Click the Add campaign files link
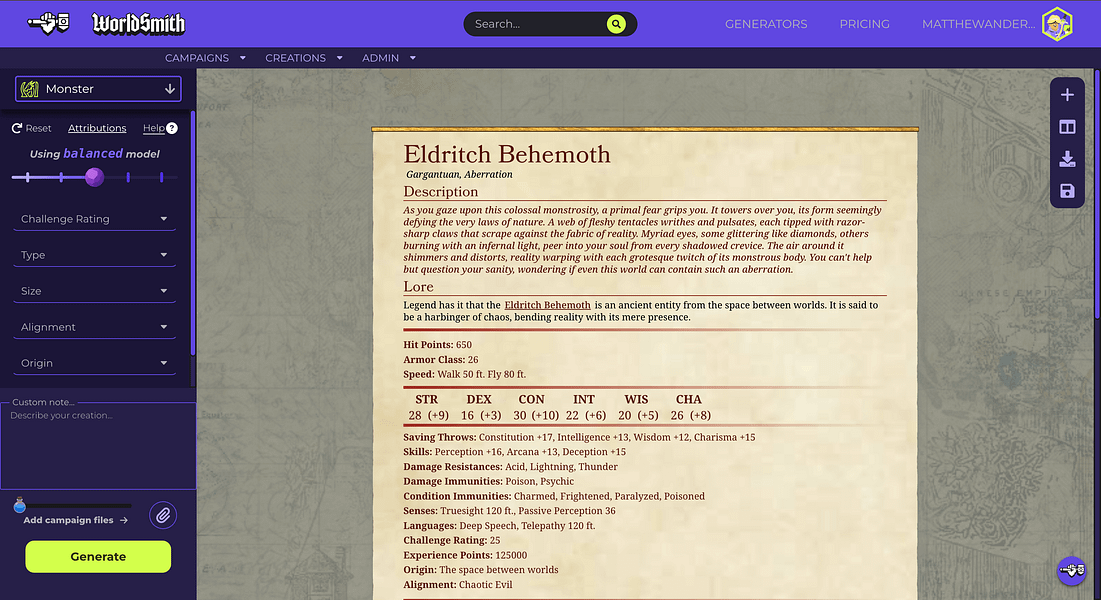 click(76, 520)
